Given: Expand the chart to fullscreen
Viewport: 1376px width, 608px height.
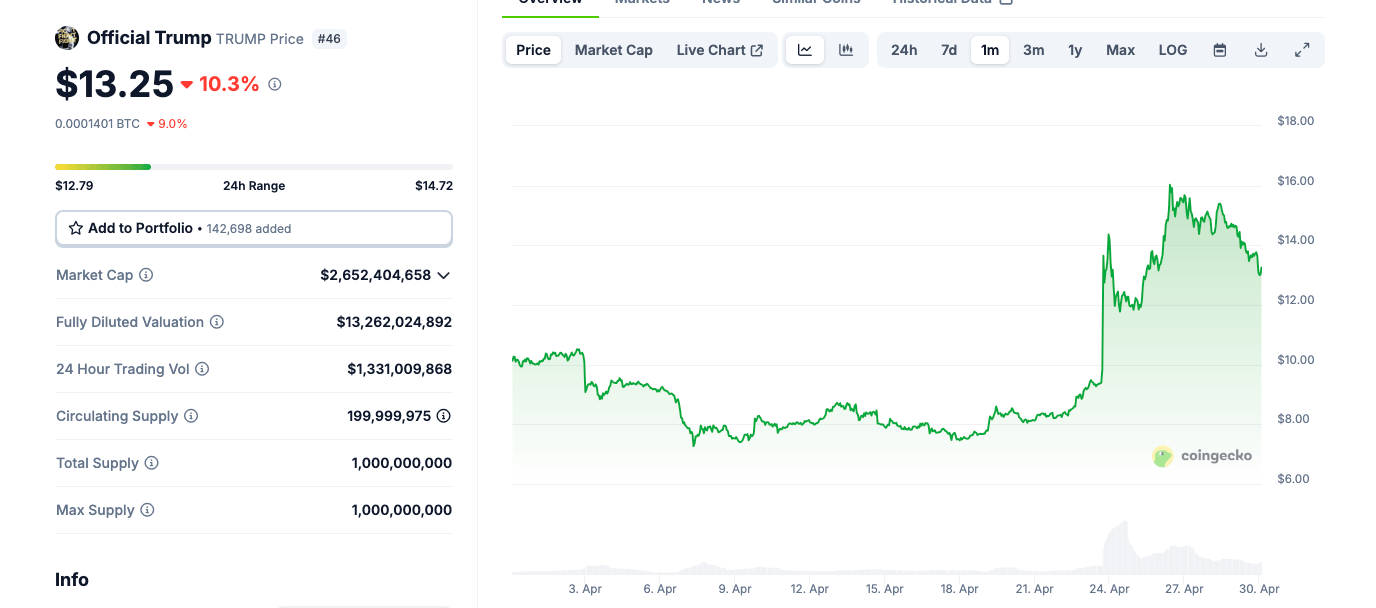Looking at the screenshot, I should [1302, 49].
